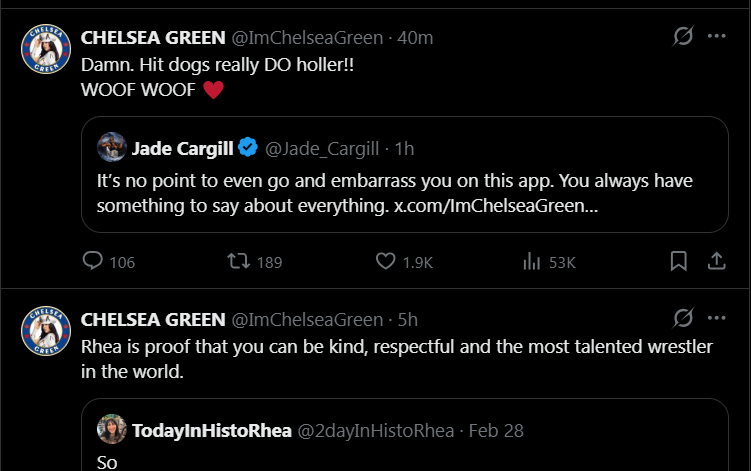Image resolution: width=751 pixels, height=471 pixels.
Task: Open Chelsea Green avatar on first tweet
Action: point(45,50)
